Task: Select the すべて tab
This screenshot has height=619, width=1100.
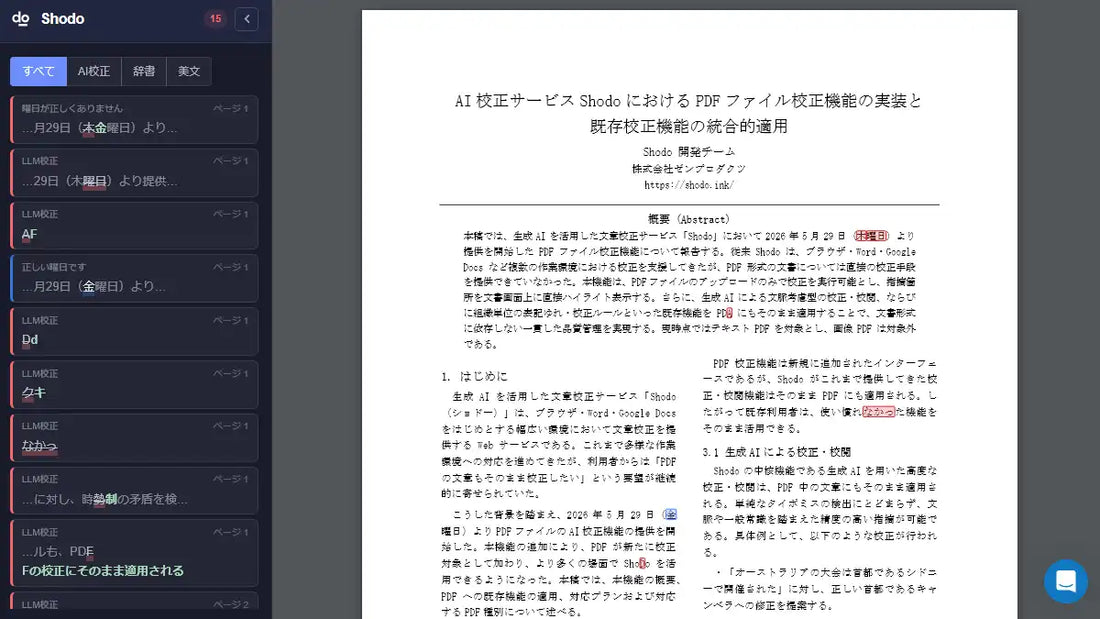Action: pyautogui.click(x=39, y=71)
